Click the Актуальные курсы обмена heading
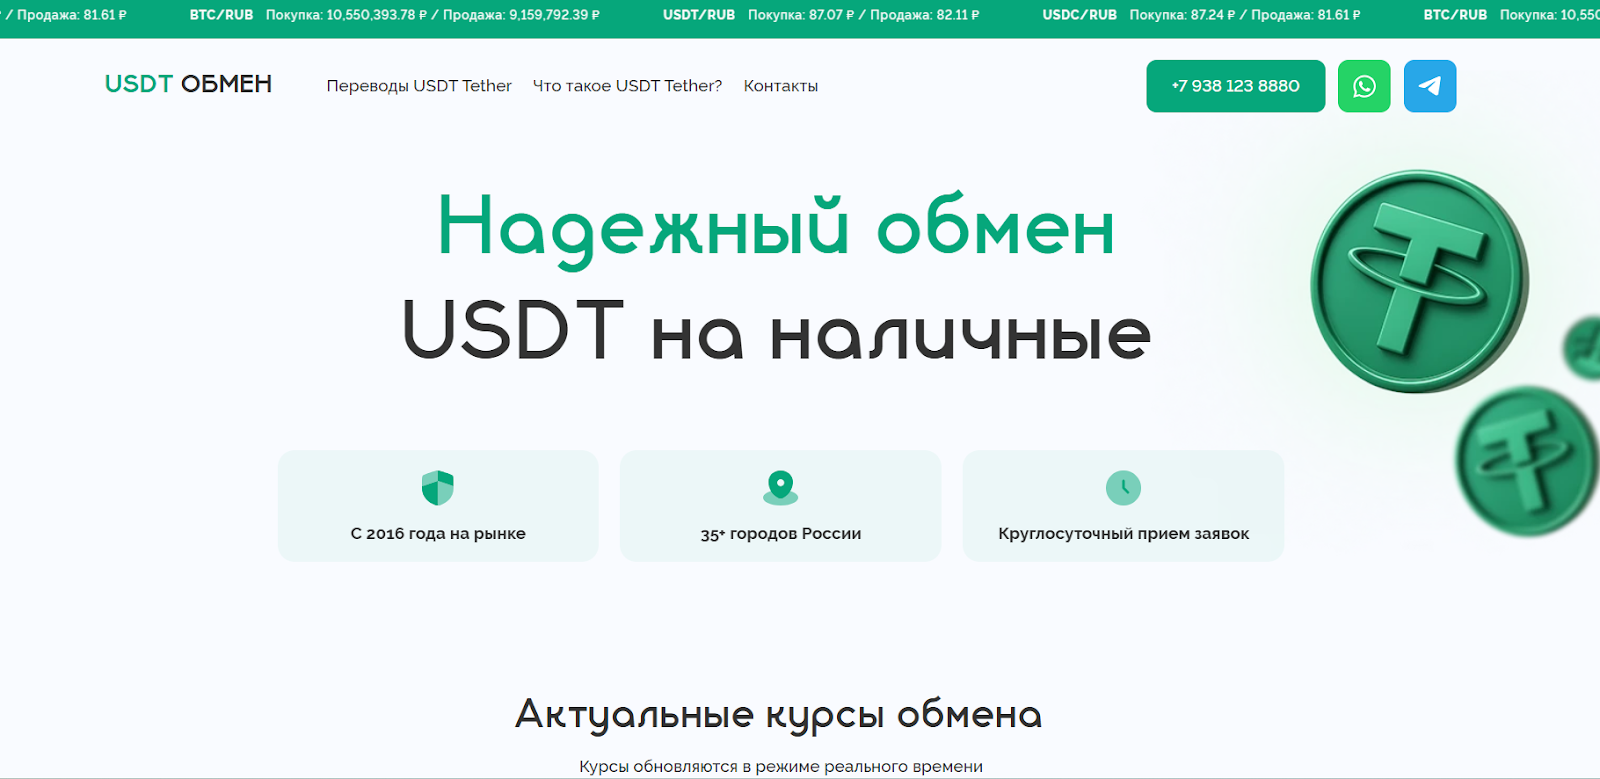Image resolution: width=1600 pixels, height=779 pixels. pos(779,715)
